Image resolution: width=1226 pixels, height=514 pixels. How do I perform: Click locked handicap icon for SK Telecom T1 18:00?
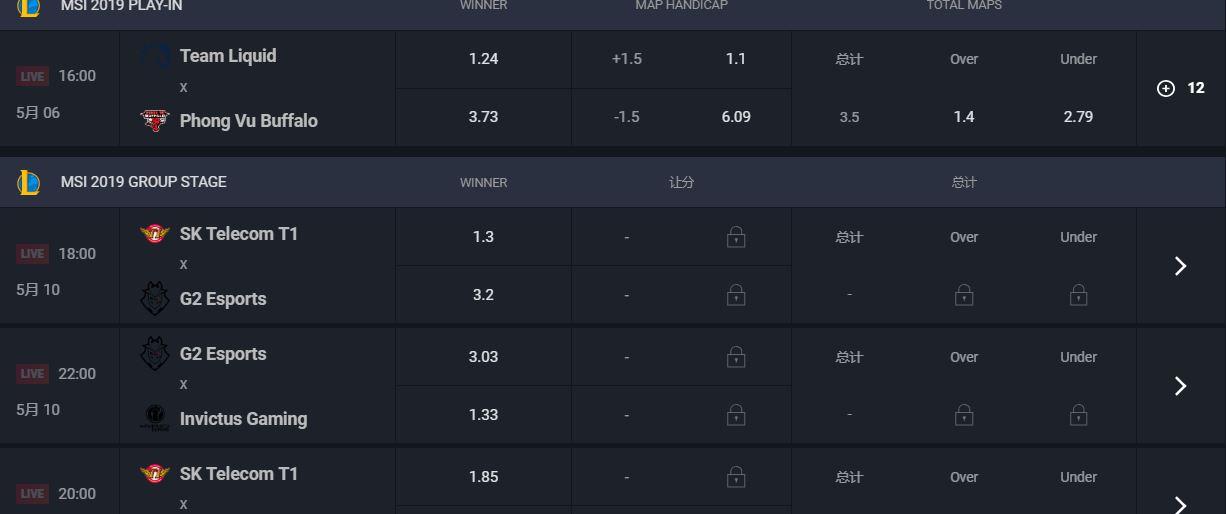(736, 237)
